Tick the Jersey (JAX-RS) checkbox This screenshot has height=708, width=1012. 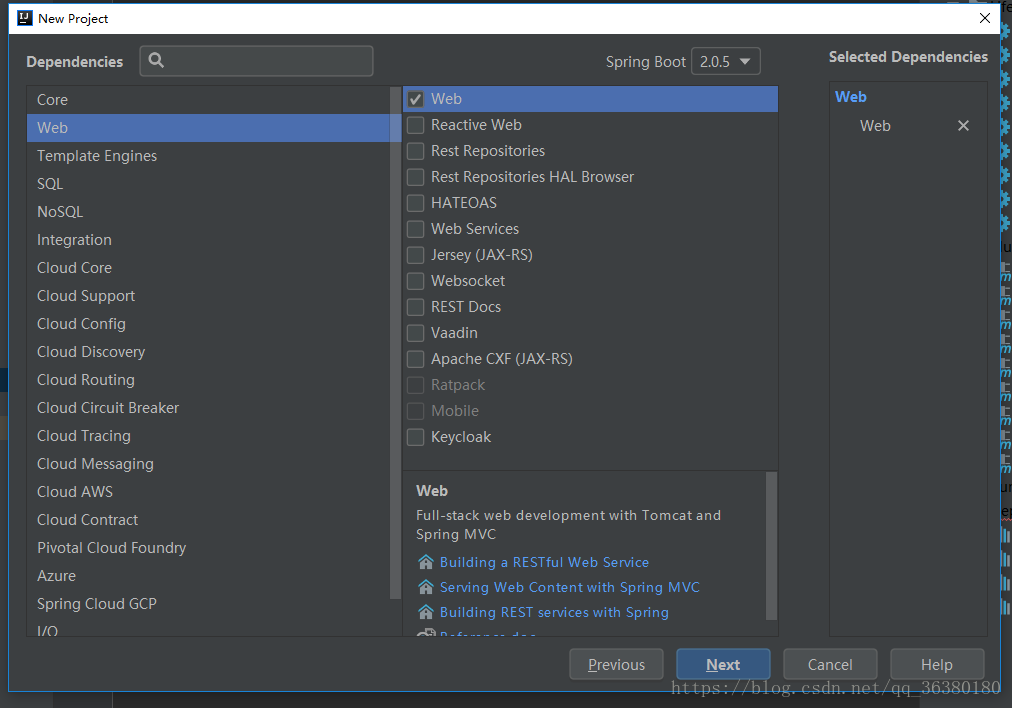(x=416, y=255)
